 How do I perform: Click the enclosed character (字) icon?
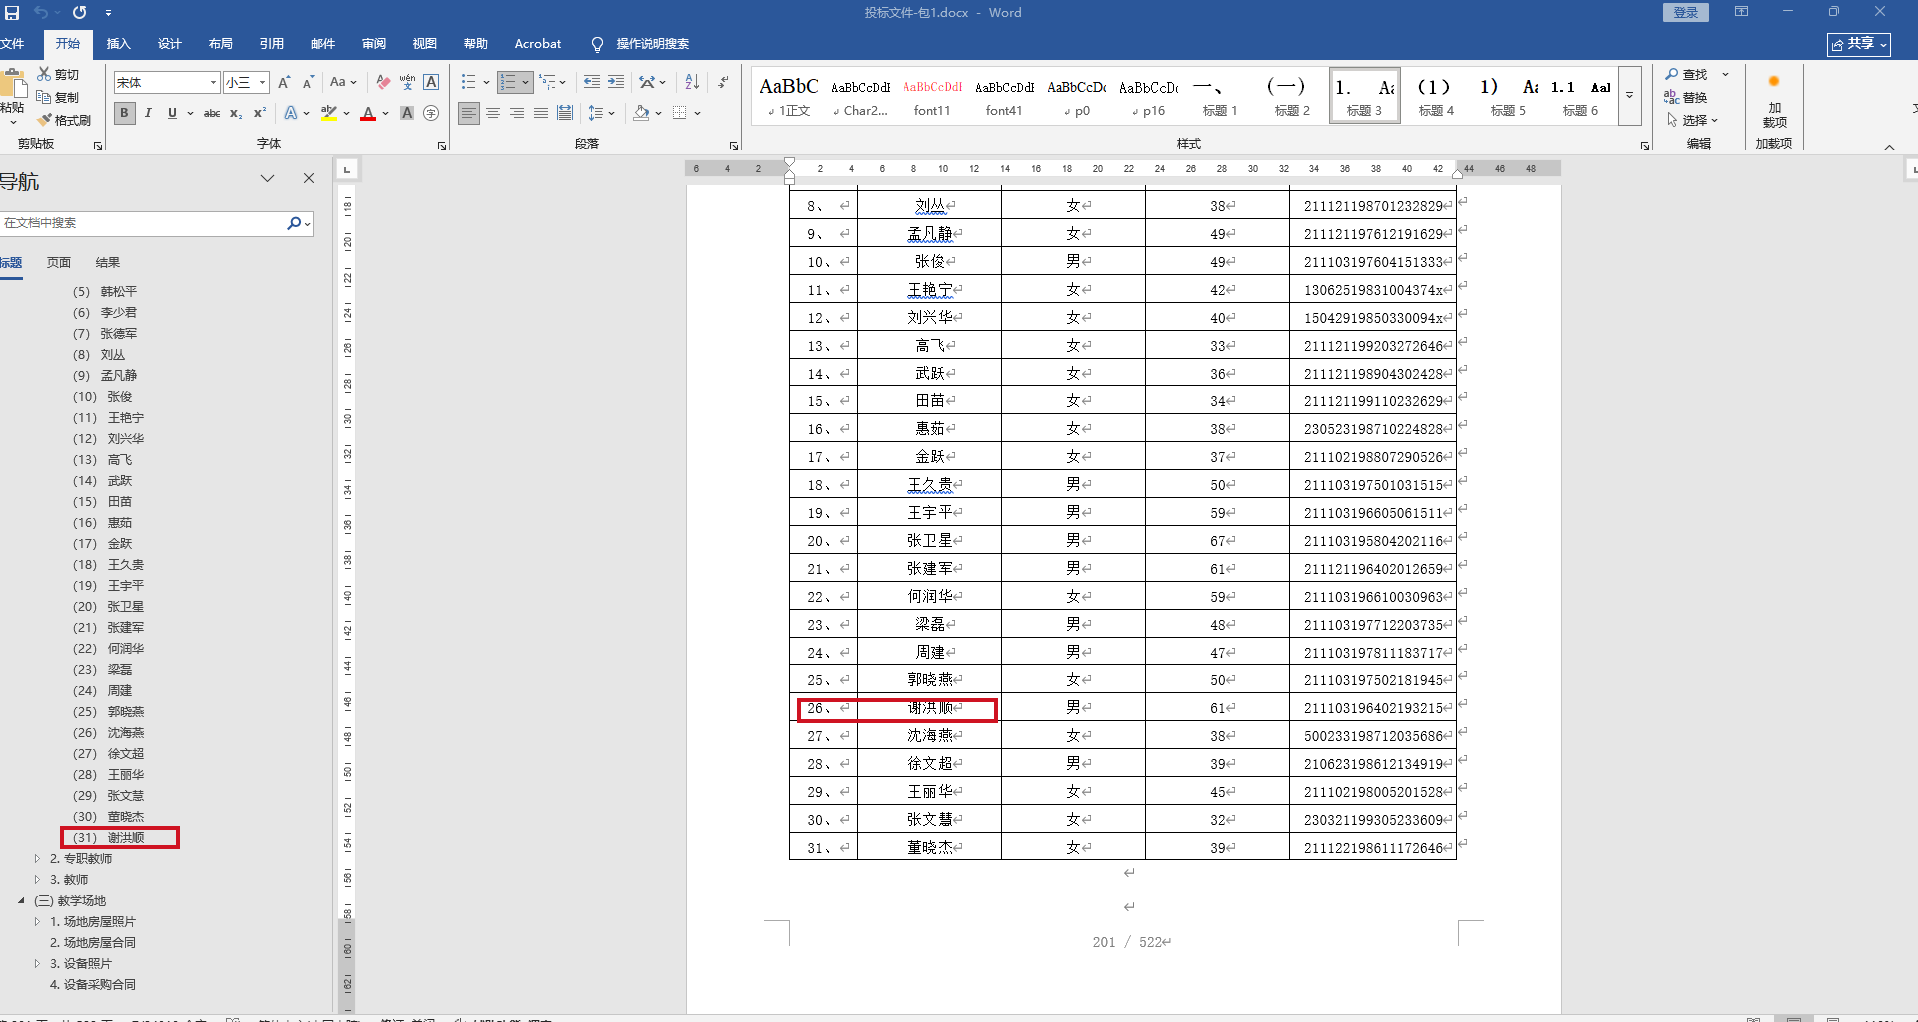click(x=431, y=113)
